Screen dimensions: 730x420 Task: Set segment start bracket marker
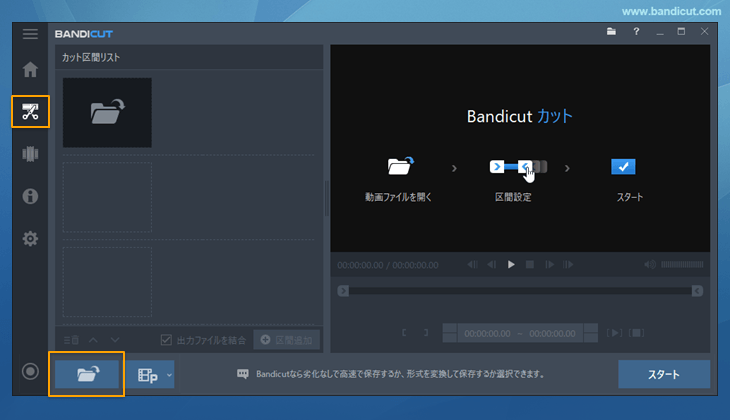point(404,333)
